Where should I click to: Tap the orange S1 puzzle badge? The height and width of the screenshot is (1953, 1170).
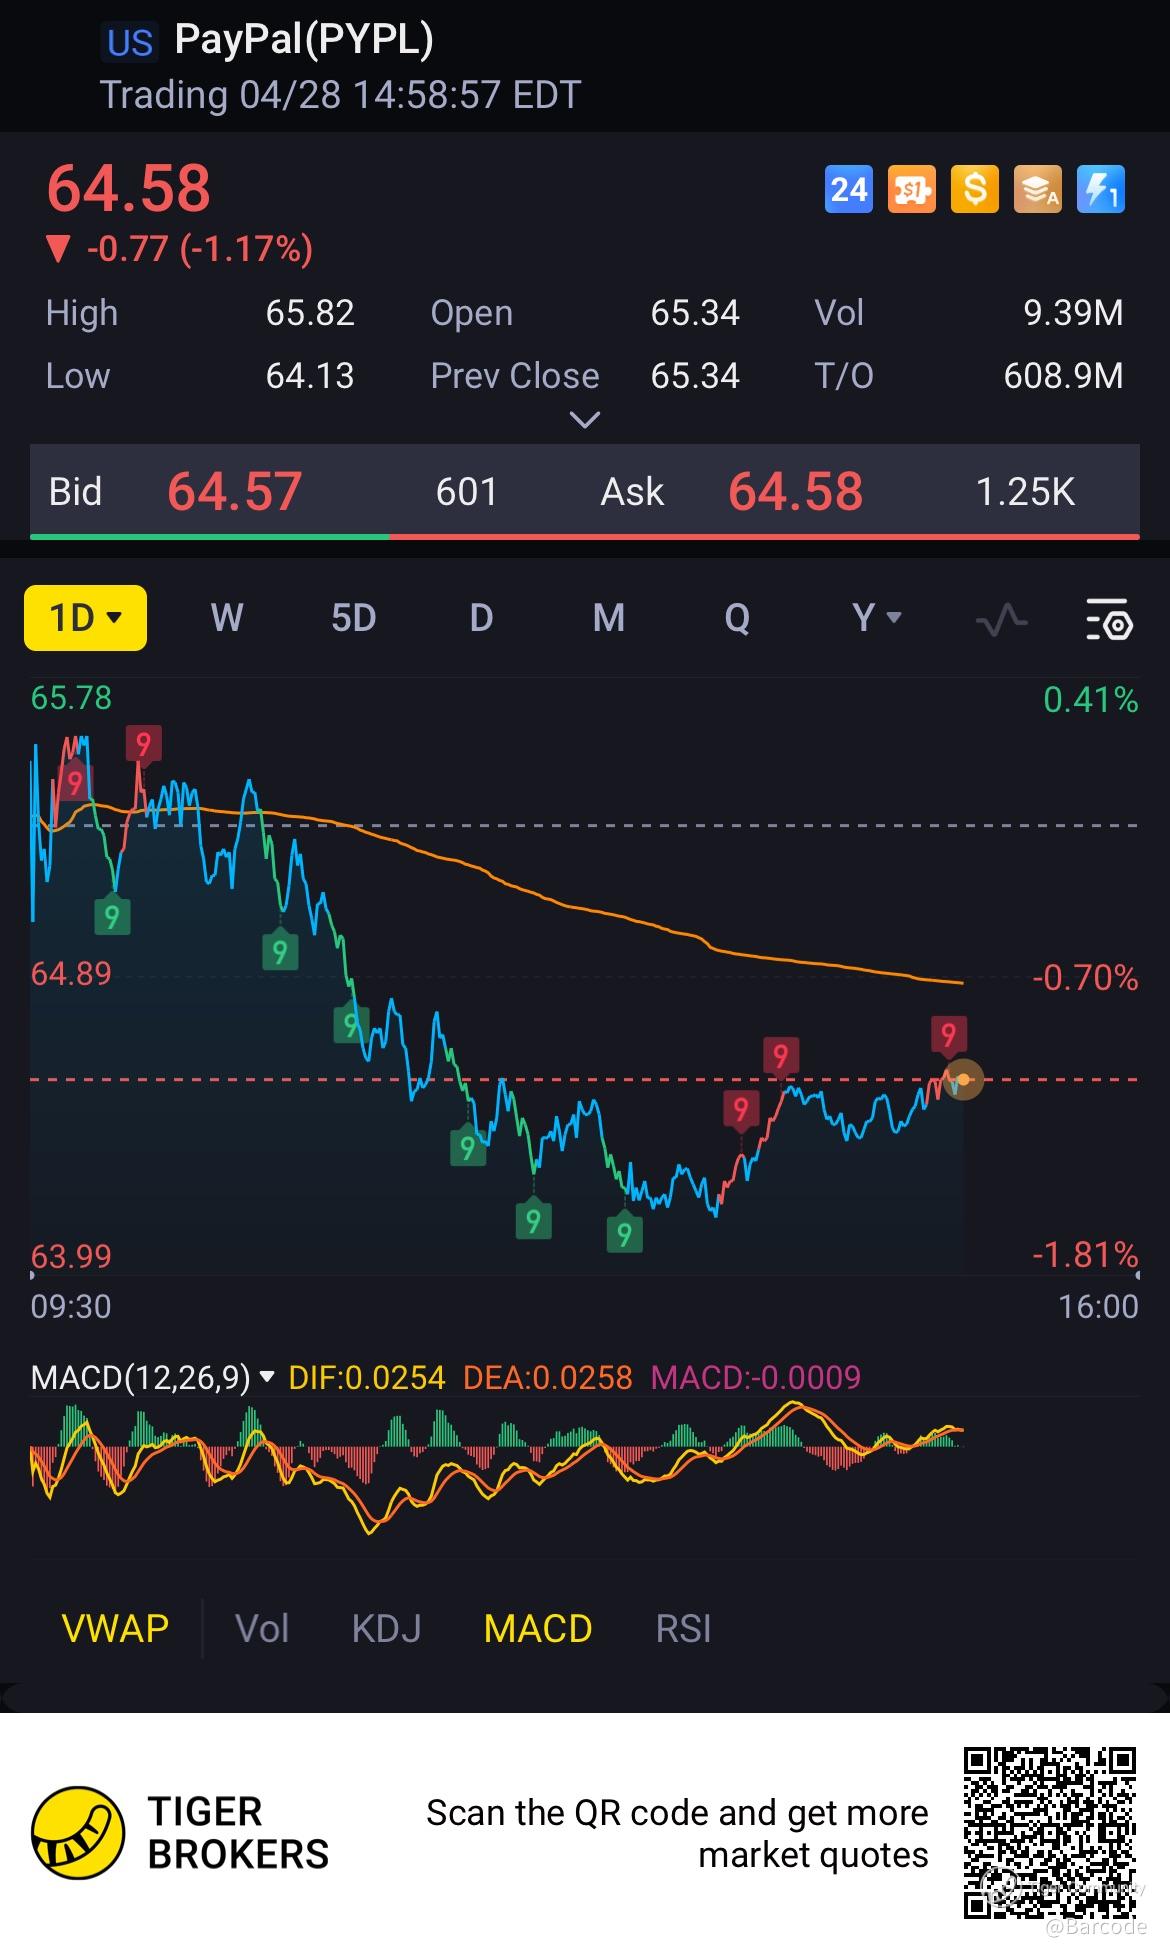[911, 189]
